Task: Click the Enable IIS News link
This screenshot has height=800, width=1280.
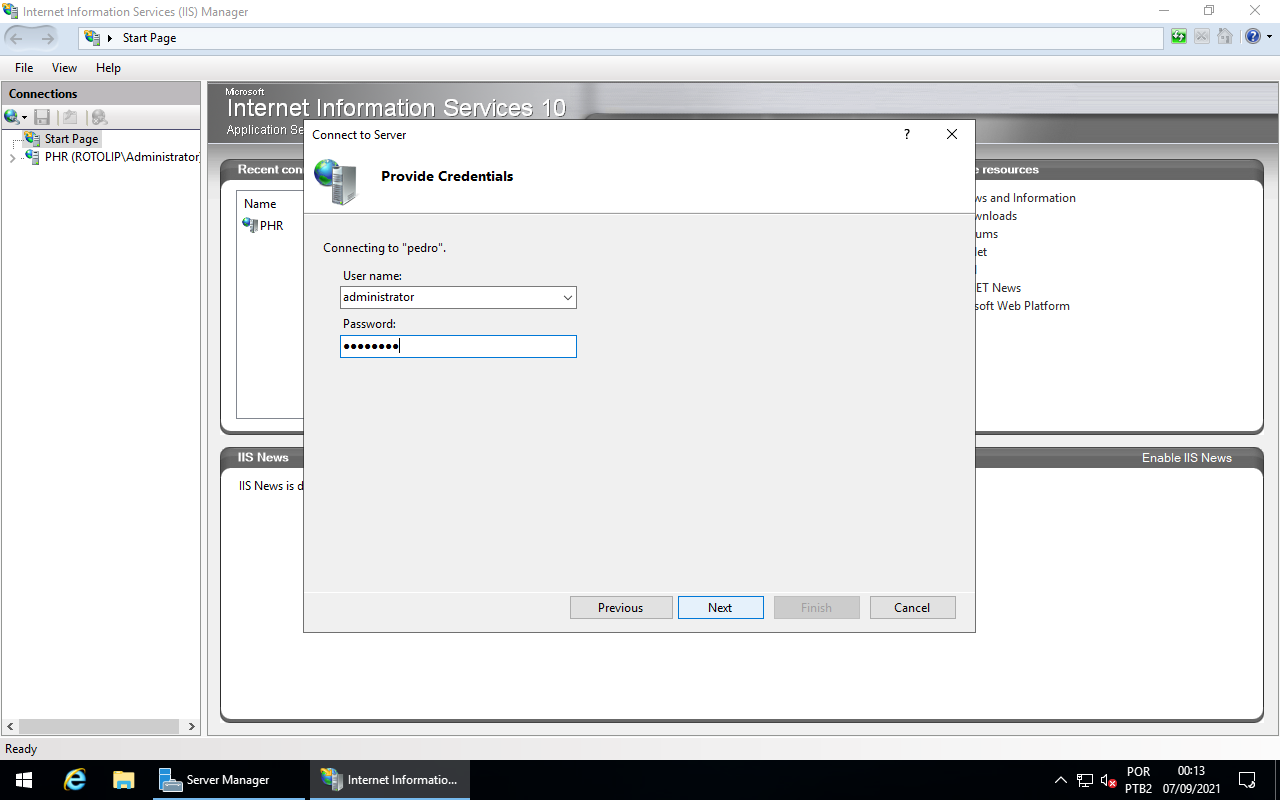Action: pyautogui.click(x=1187, y=457)
